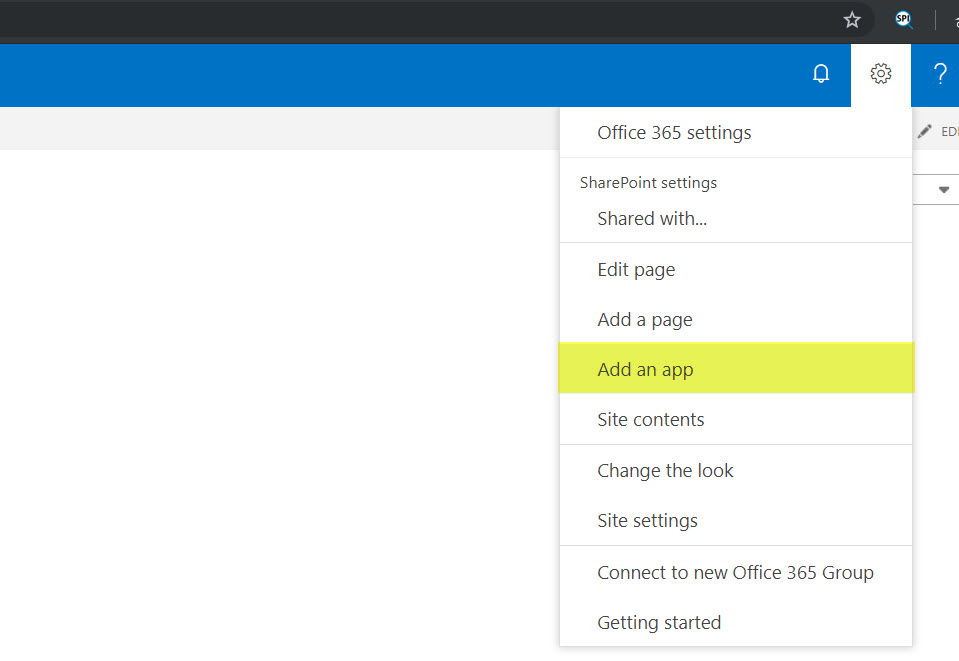The height and width of the screenshot is (661, 959).
Task: Click Add an app
Action: [x=736, y=369]
